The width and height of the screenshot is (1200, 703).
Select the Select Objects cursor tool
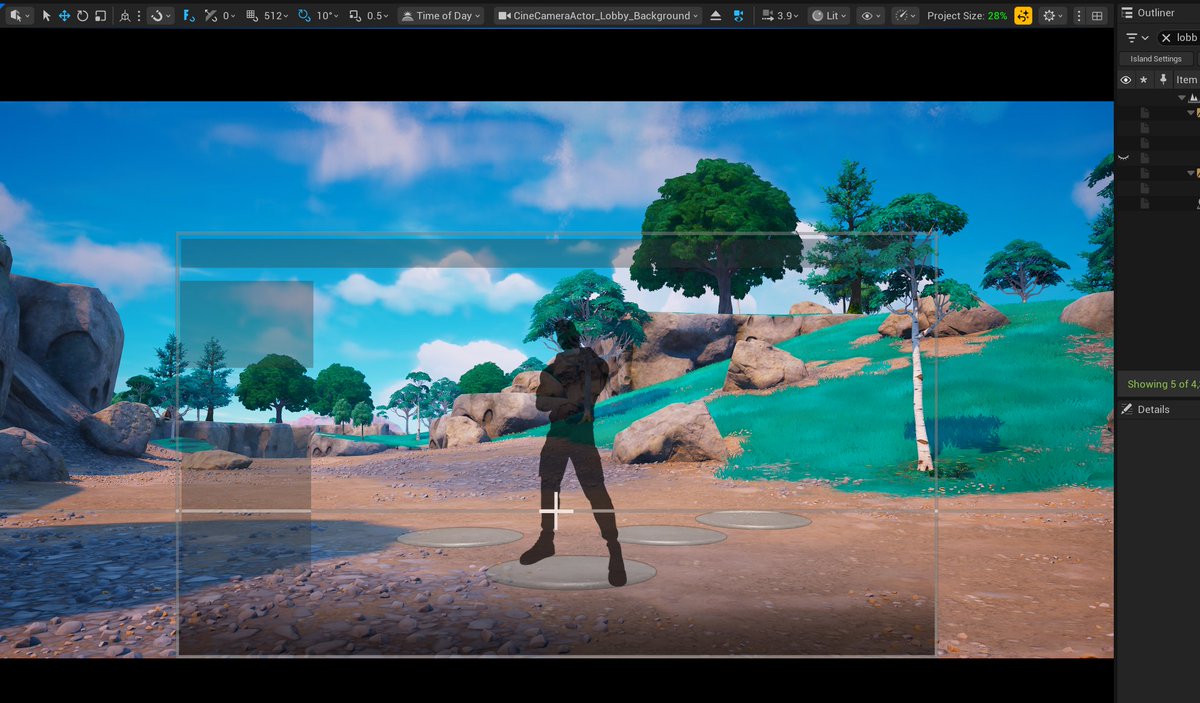tap(47, 16)
